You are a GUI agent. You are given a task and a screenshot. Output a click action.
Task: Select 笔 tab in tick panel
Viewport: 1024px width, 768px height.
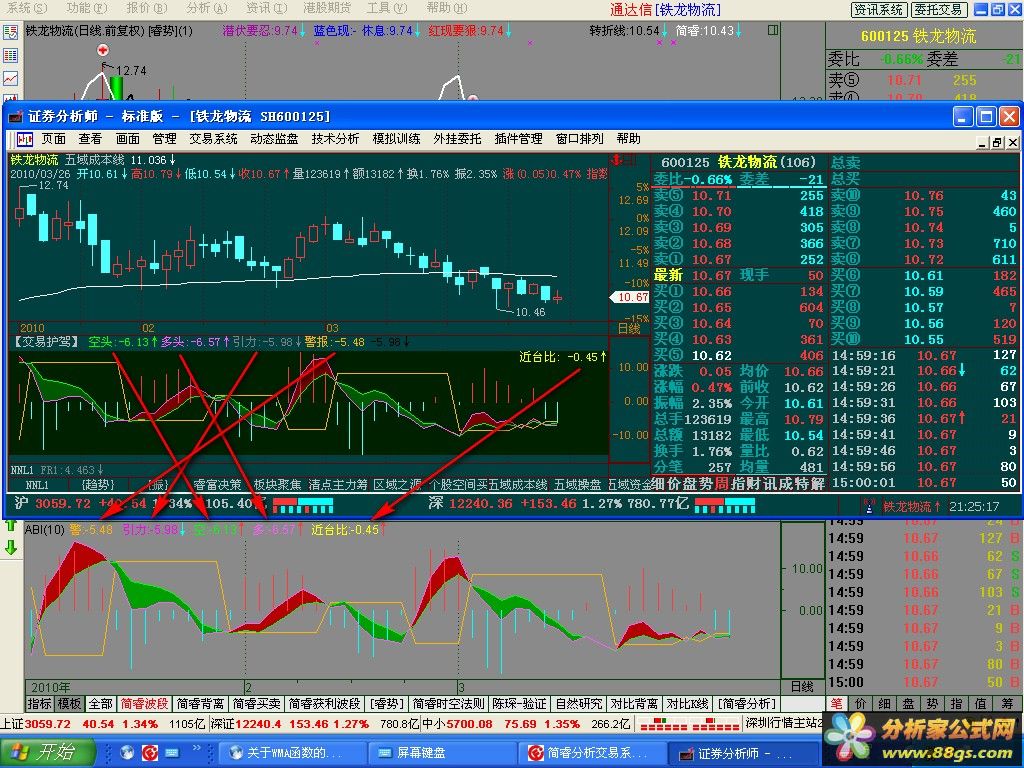(x=837, y=704)
